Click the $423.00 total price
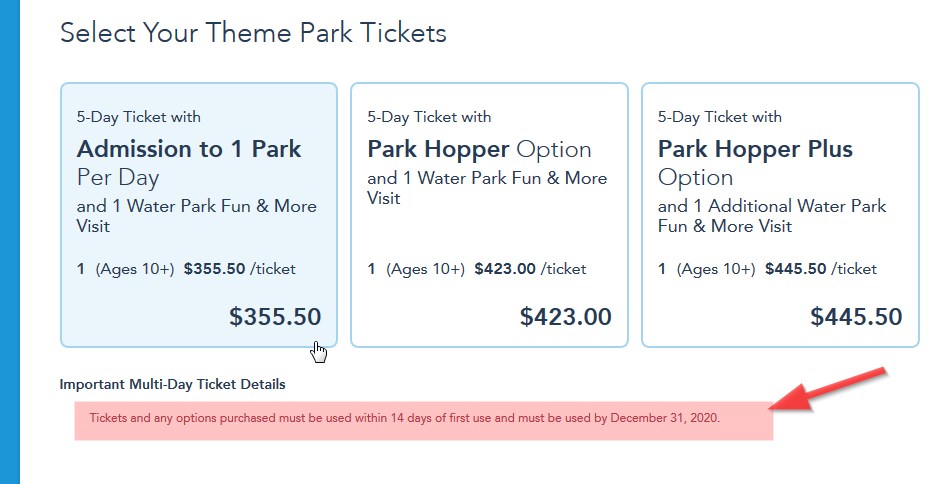Screen dimensions: 952x484 tap(565, 317)
